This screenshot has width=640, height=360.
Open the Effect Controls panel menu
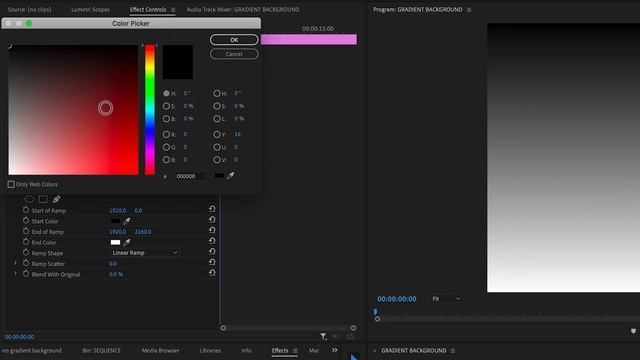coord(173,10)
